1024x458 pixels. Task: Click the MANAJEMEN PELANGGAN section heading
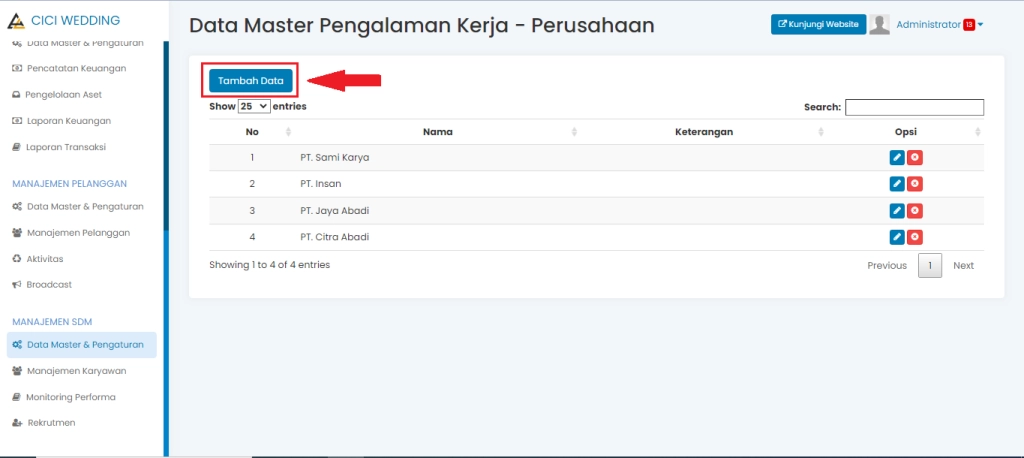pos(69,184)
